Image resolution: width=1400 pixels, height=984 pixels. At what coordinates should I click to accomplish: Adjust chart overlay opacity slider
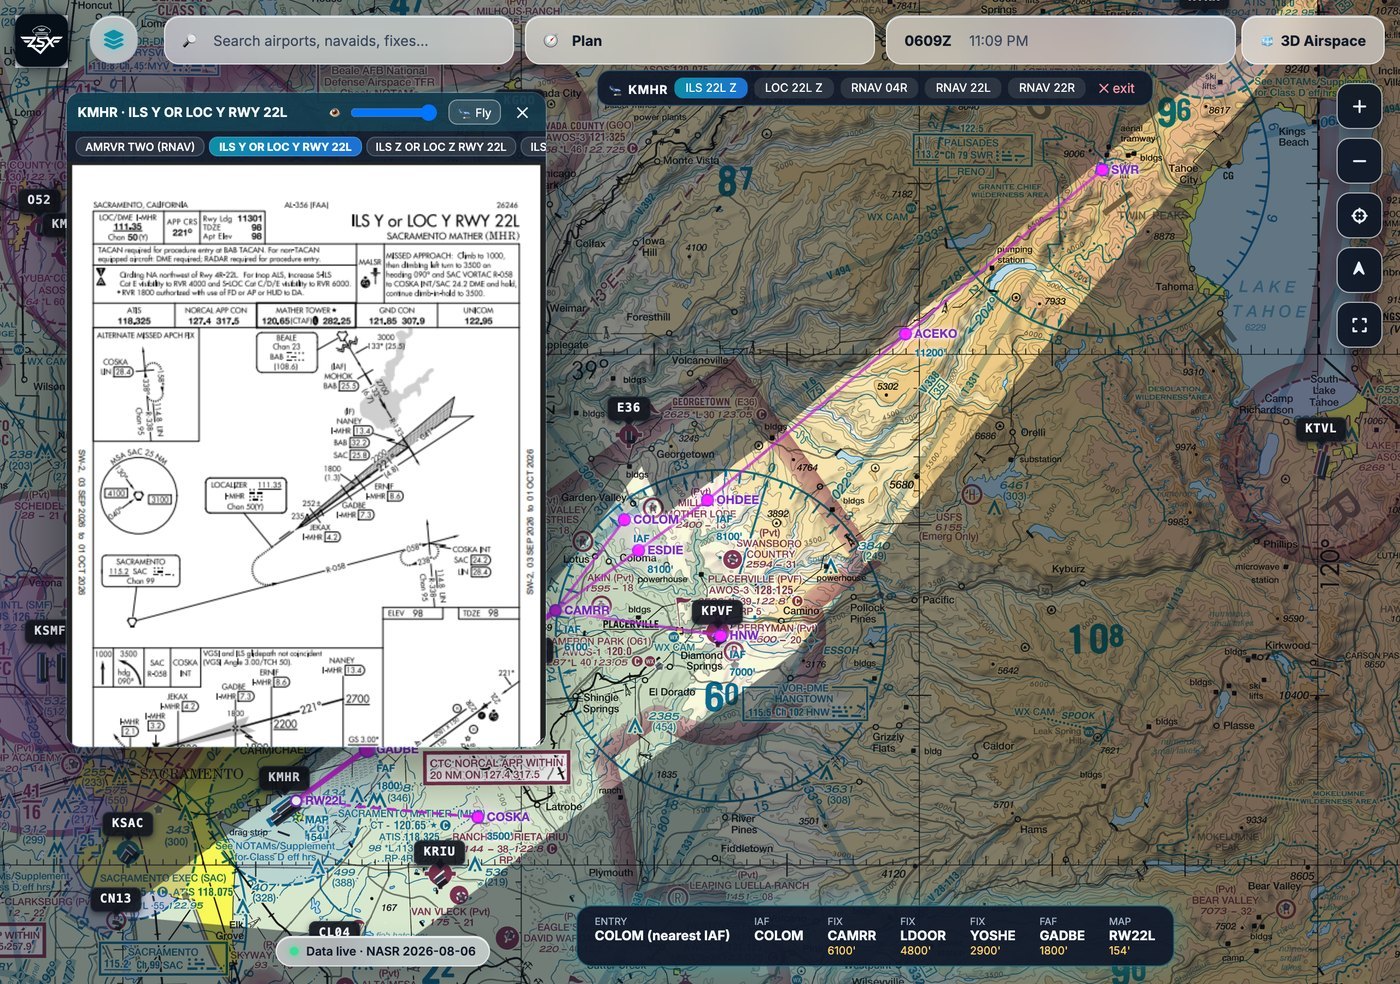(393, 113)
